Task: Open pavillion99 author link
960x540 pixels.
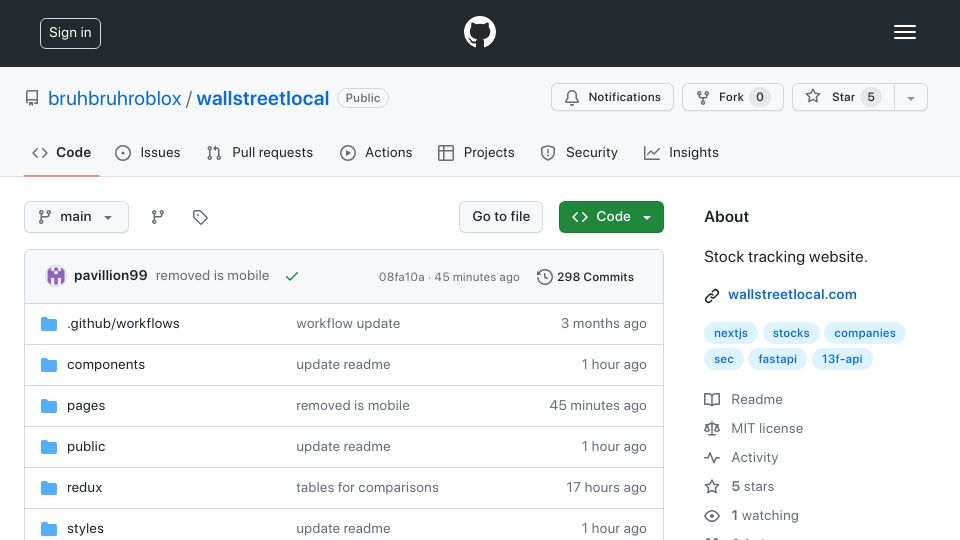Action: pos(110,276)
